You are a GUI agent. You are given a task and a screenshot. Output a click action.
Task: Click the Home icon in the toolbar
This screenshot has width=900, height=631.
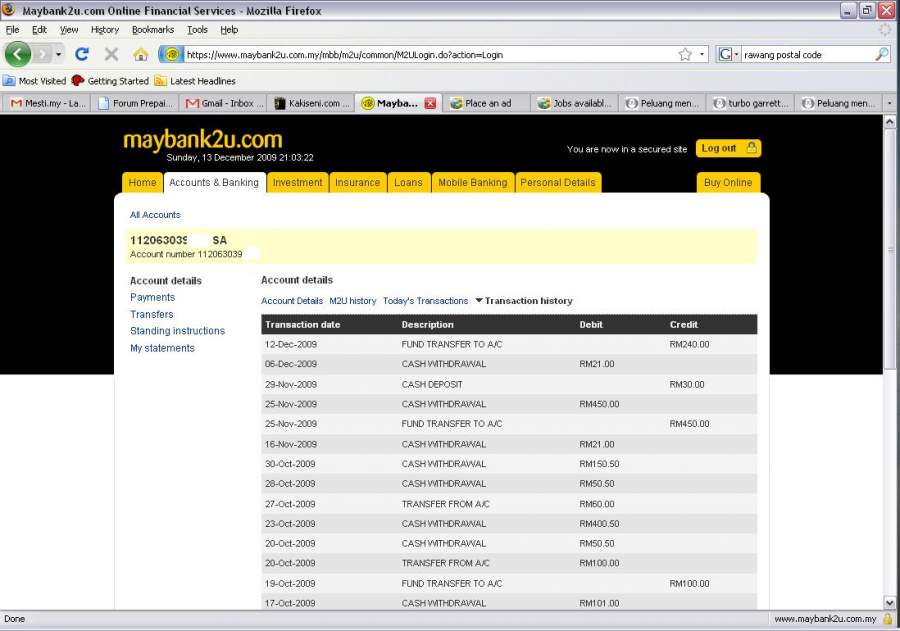coord(140,54)
